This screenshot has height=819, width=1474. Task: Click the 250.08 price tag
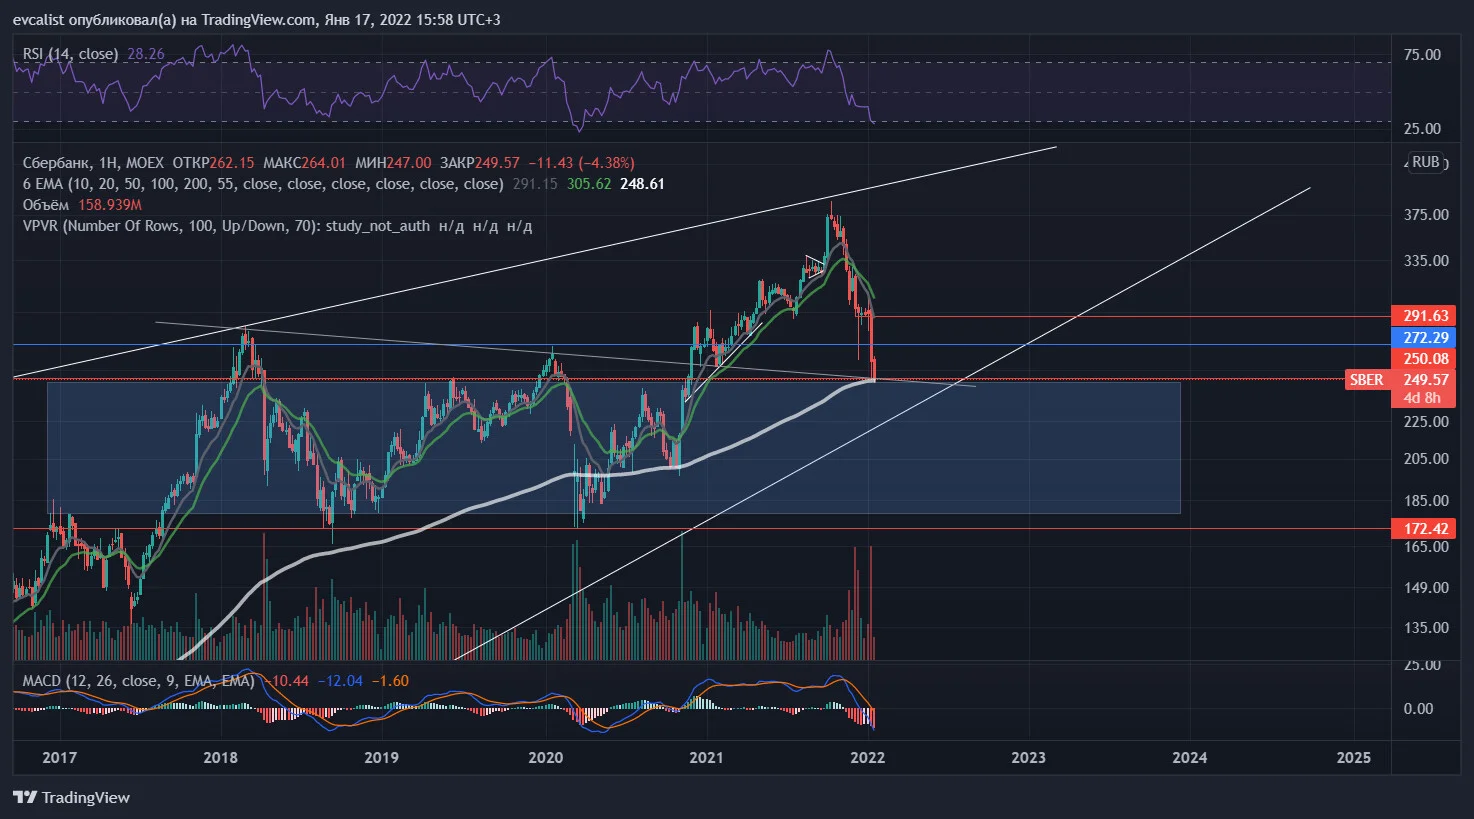click(1425, 359)
